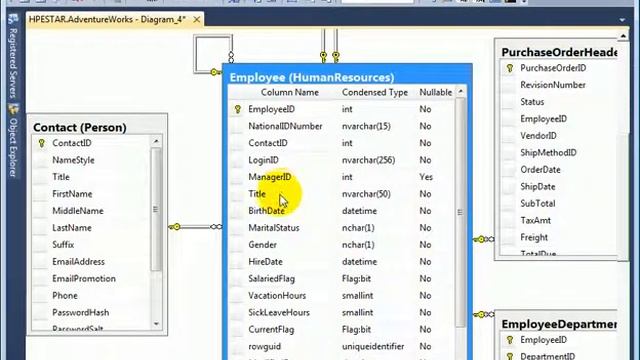Select RevisionNumber column in PurchaseOrderHeader
640x360 pixels.
(x=553, y=85)
